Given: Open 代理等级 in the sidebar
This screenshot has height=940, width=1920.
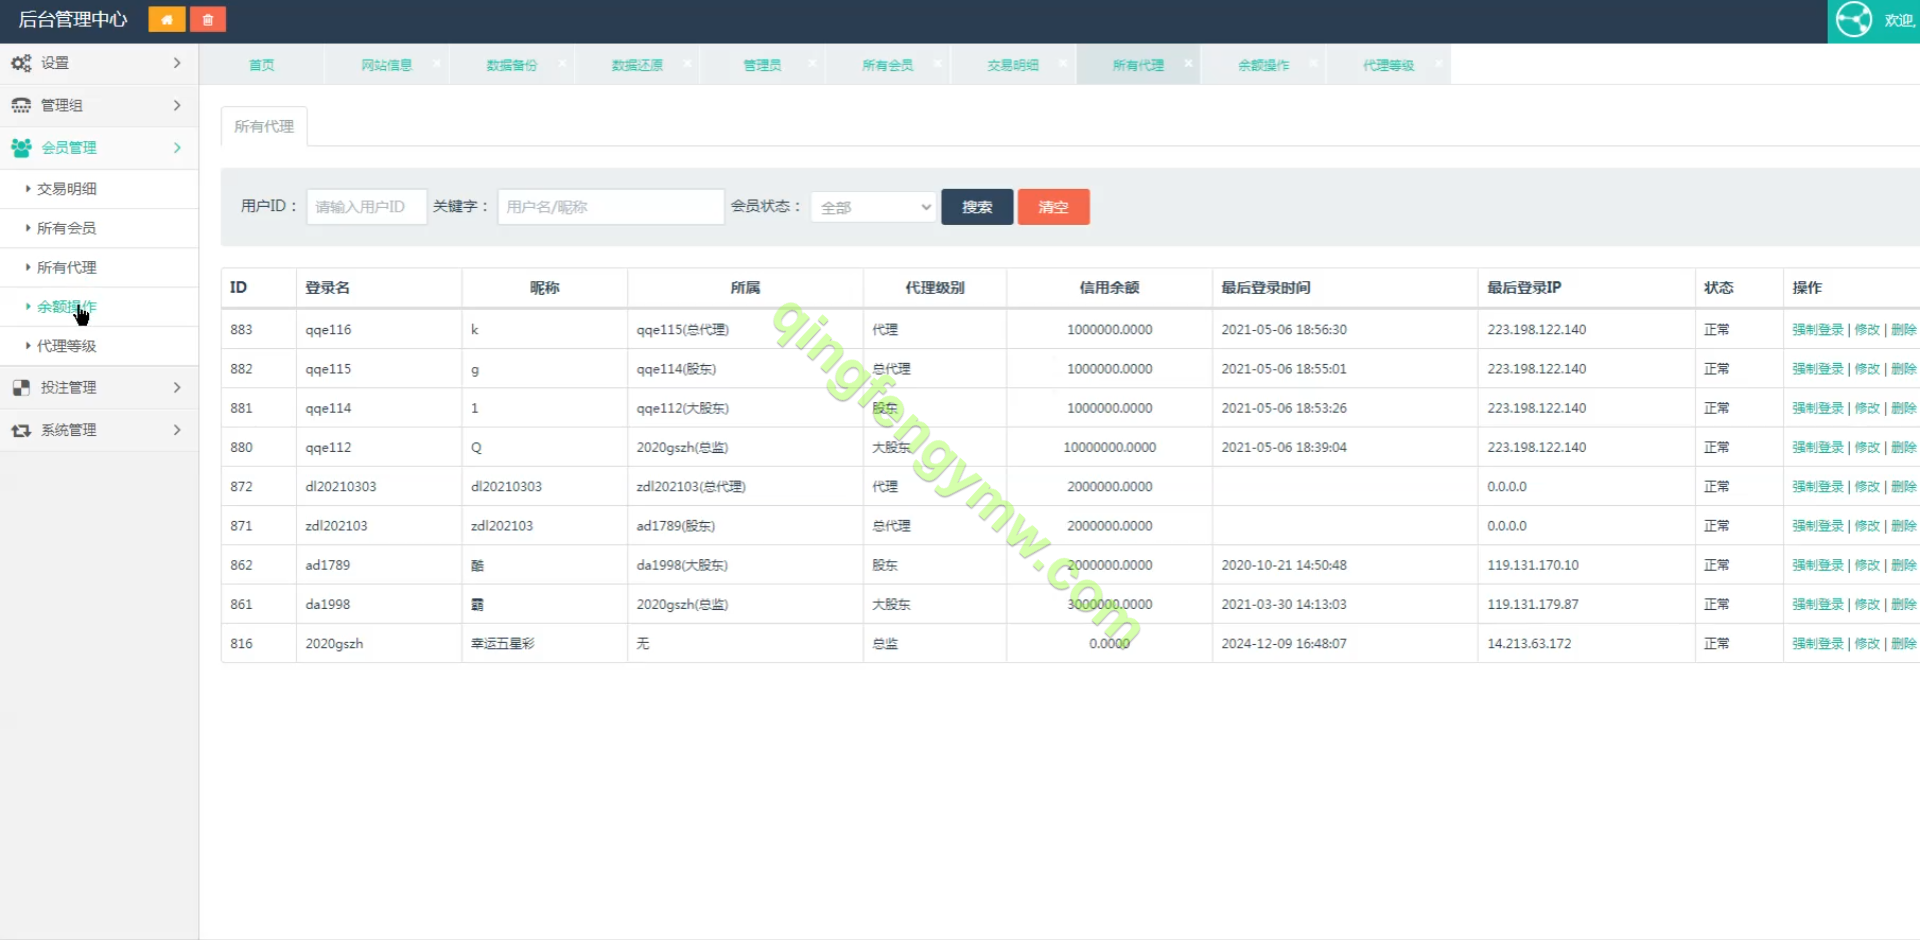Looking at the screenshot, I should [x=67, y=346].
